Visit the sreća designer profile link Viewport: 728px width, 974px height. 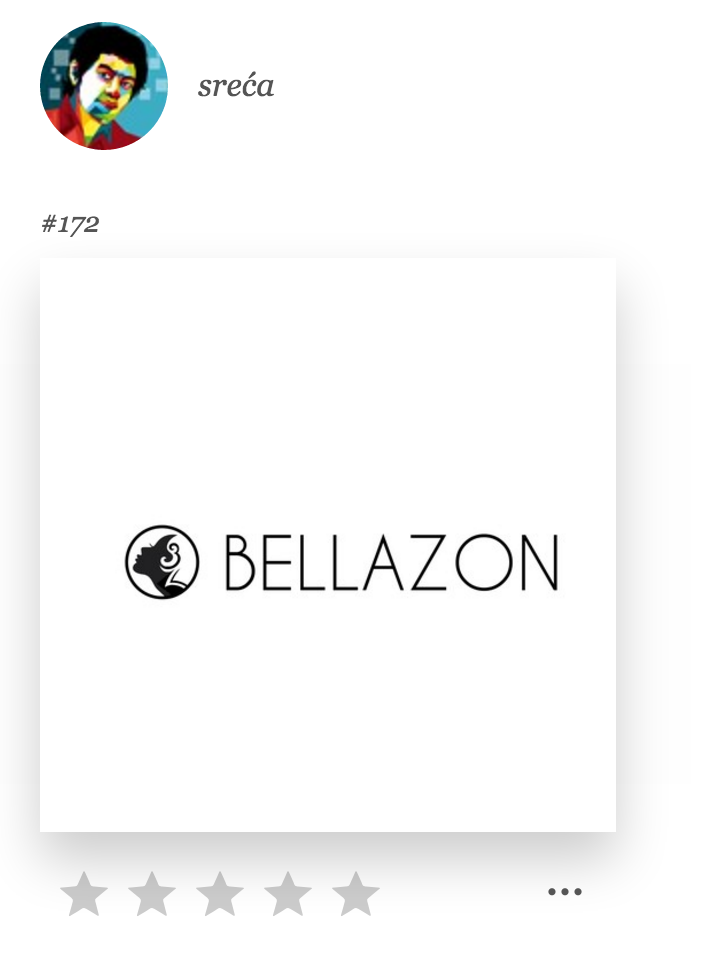point(235,86)
